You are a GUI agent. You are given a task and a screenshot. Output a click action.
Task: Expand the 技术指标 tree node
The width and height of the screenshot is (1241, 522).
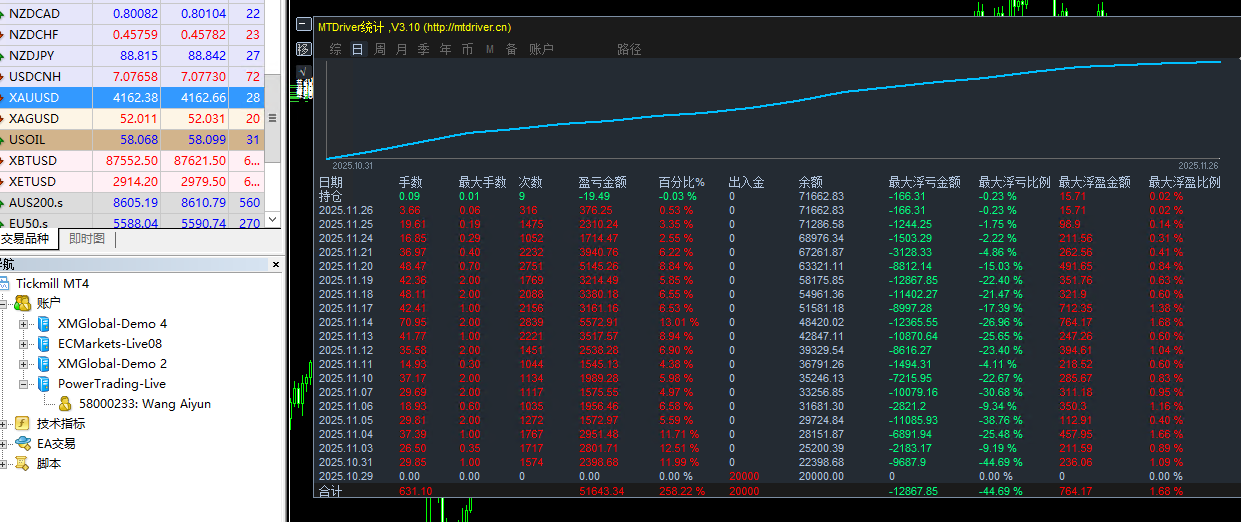tap(3, 423)
